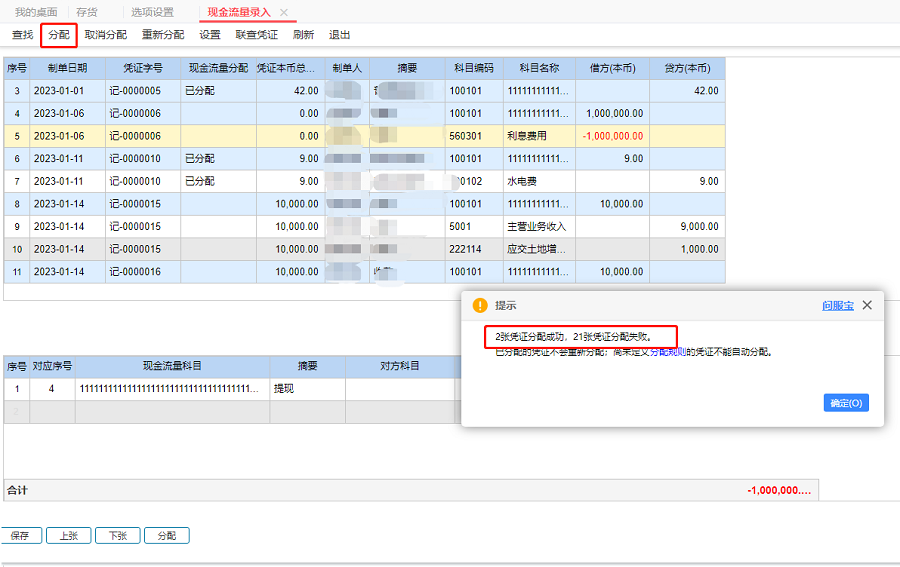900x567 pixels.
Task: Select the row with 利息费用 subject
Action: tap(364, 136)
